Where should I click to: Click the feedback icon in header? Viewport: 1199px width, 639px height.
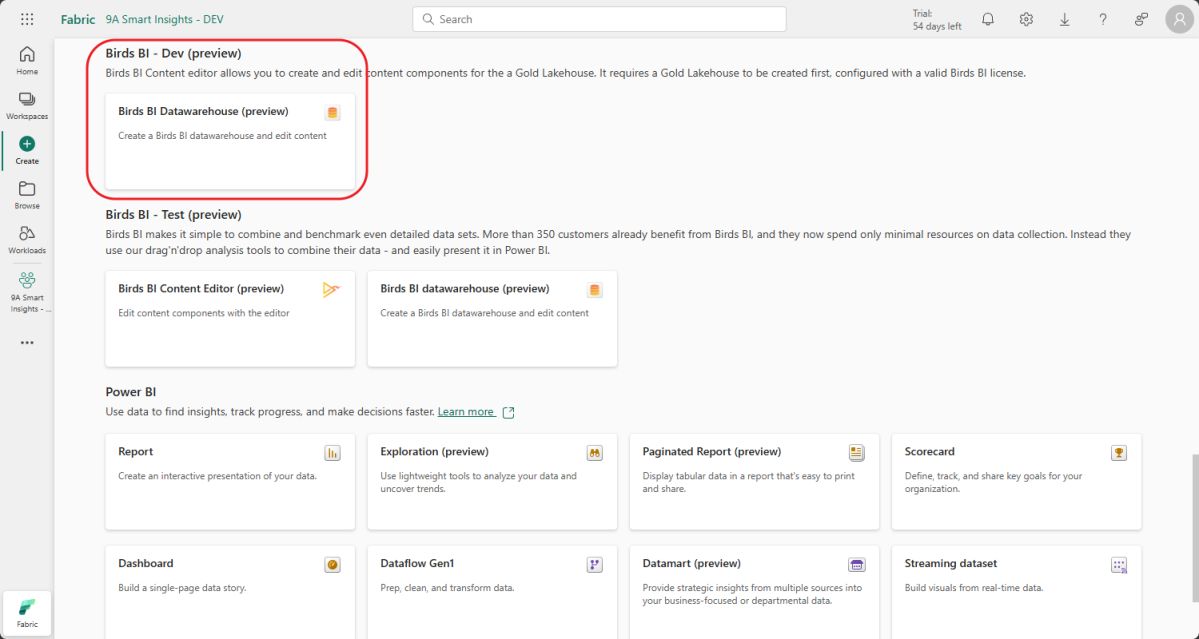(x=1141, y=19)
